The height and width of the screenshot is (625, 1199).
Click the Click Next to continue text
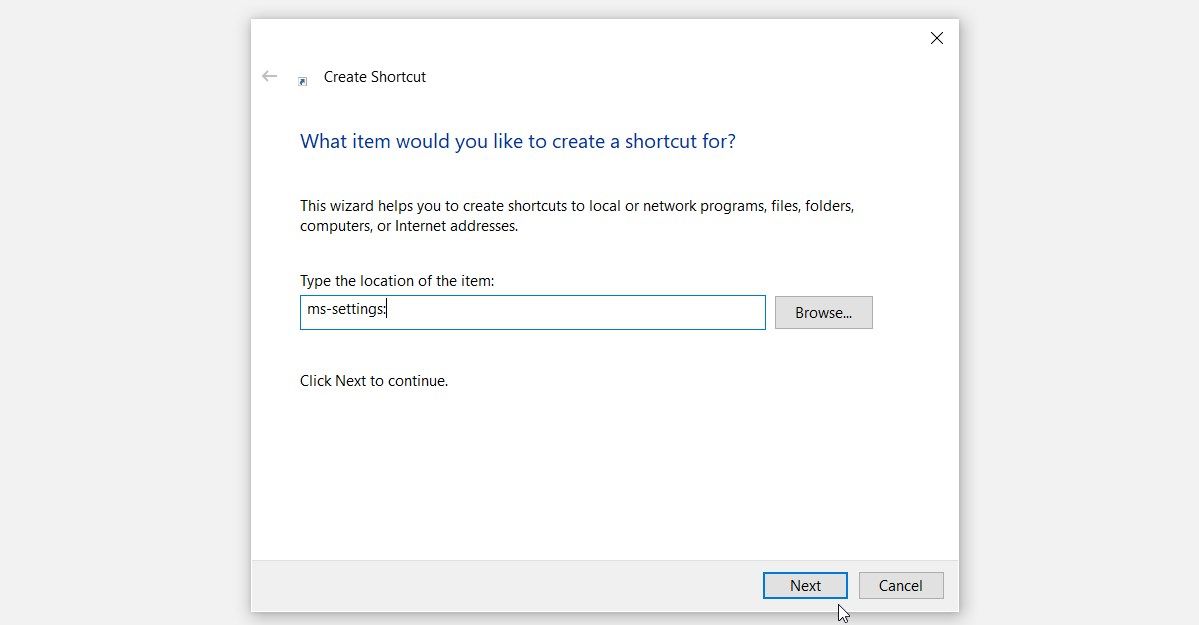(374, 381)
